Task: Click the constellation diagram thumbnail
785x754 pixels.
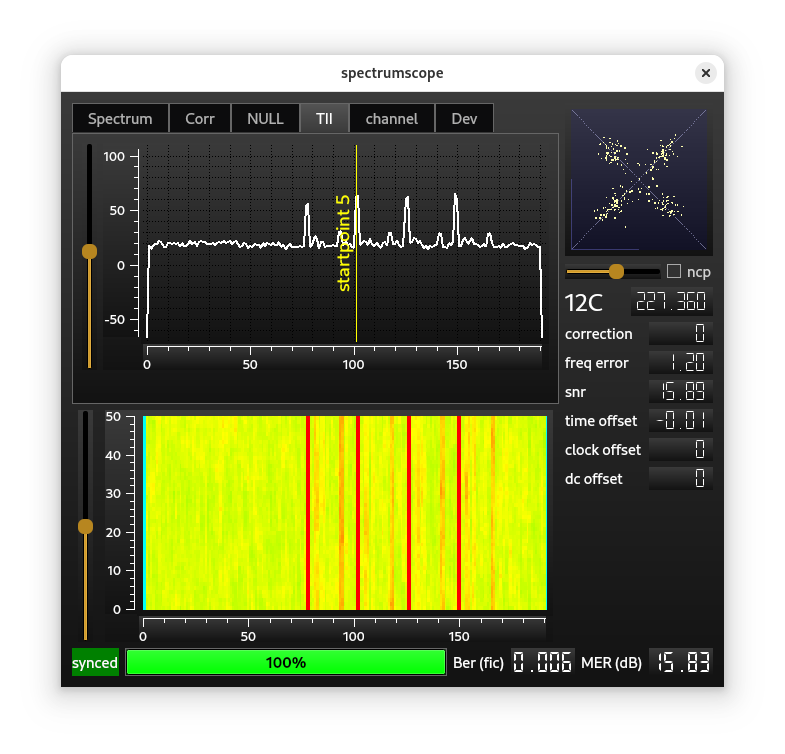Action: [639, 180]
